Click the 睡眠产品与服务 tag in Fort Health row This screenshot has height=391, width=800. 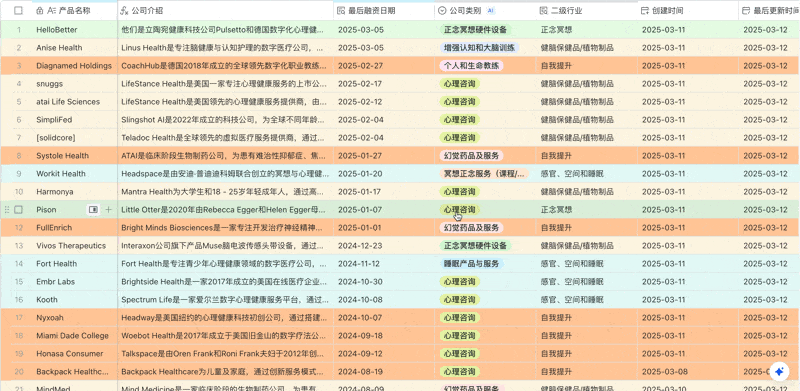[471, 264]
